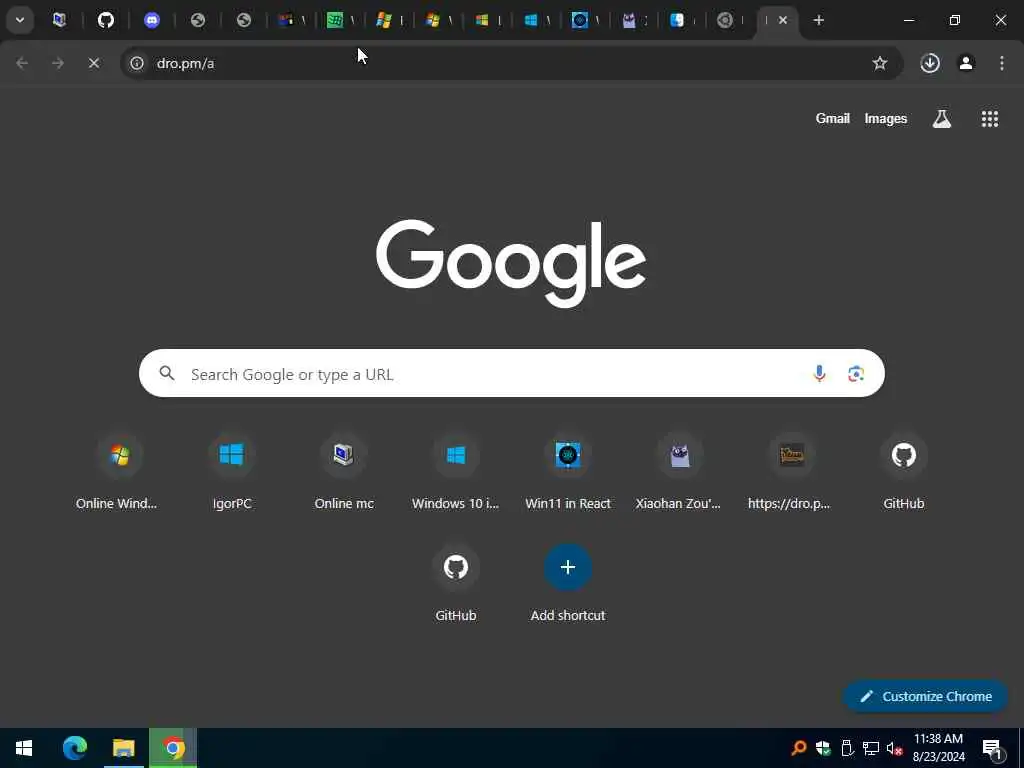Click safely remove hardware USB icon

point(847,748)
